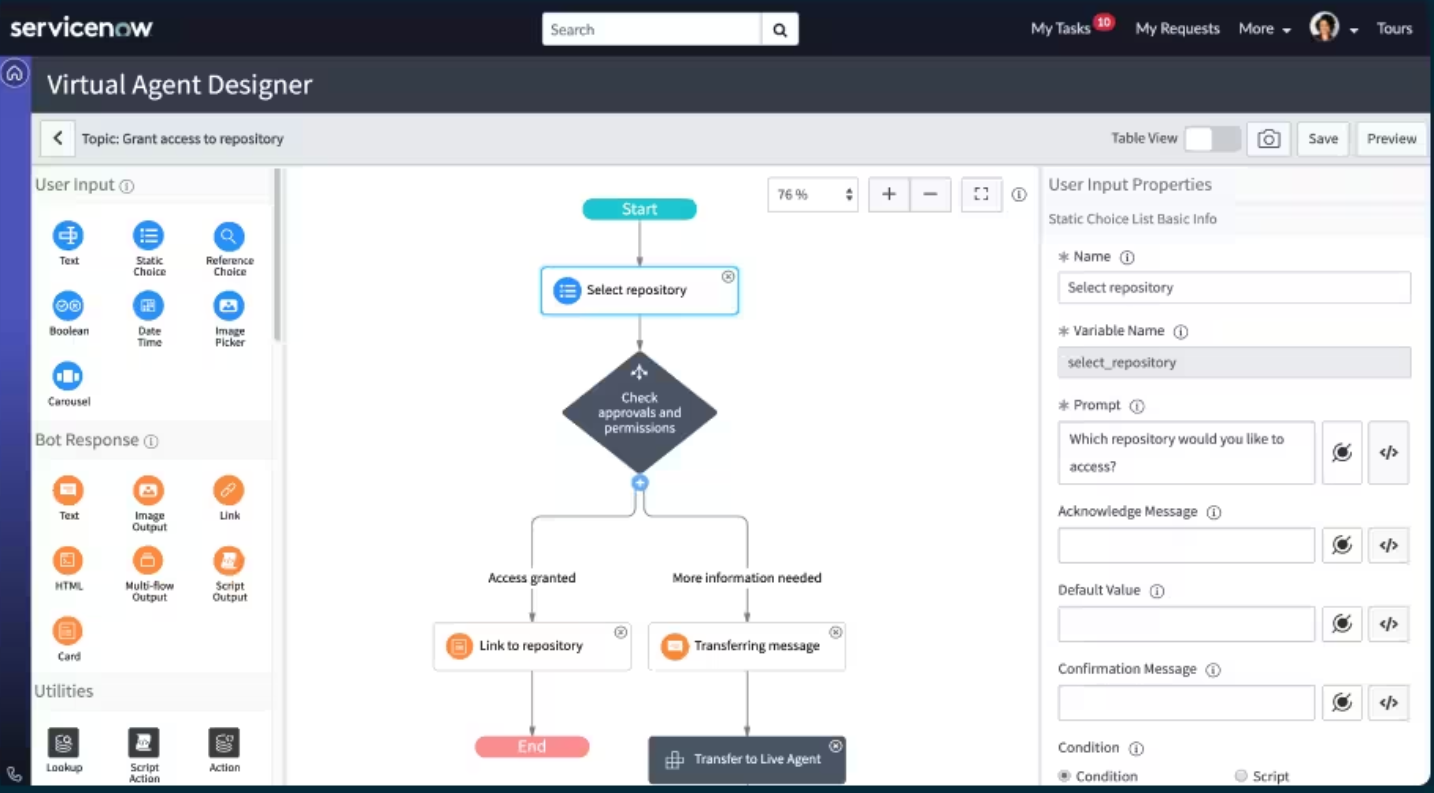
Task: Select the Image Output response icon
Action: 148,490
